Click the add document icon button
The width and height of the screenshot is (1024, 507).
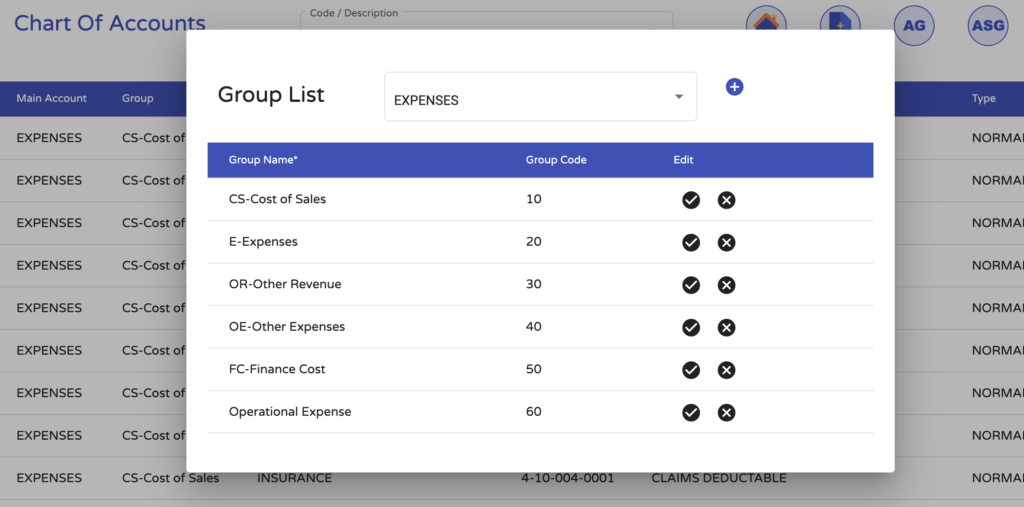840,24
